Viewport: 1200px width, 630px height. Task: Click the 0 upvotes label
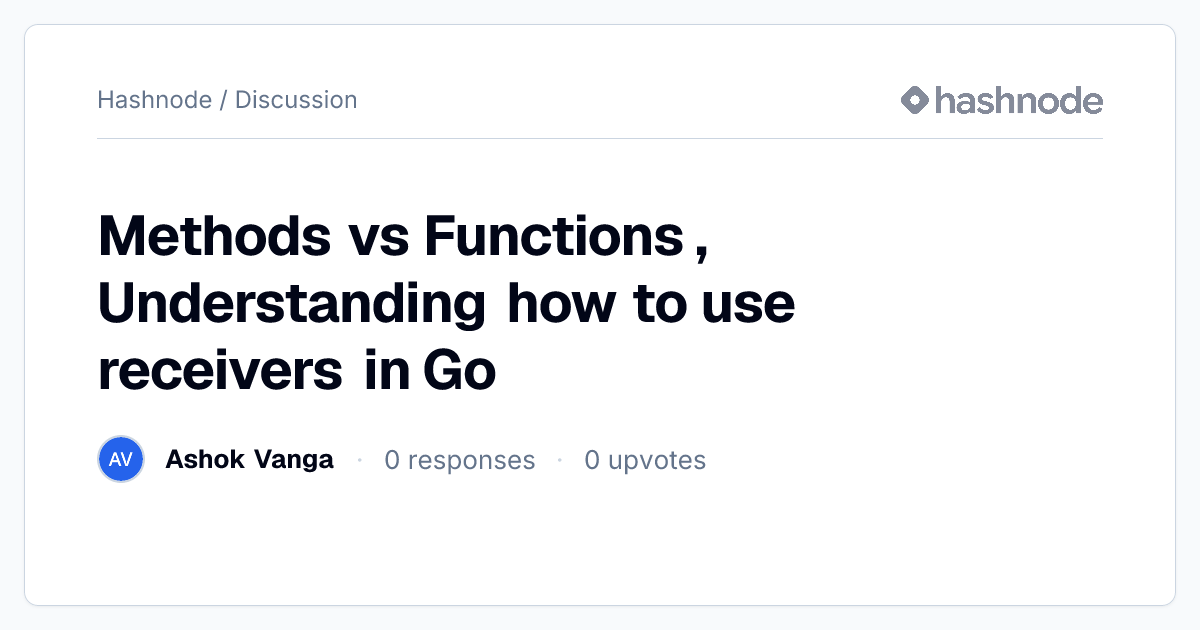coord(645,460)
